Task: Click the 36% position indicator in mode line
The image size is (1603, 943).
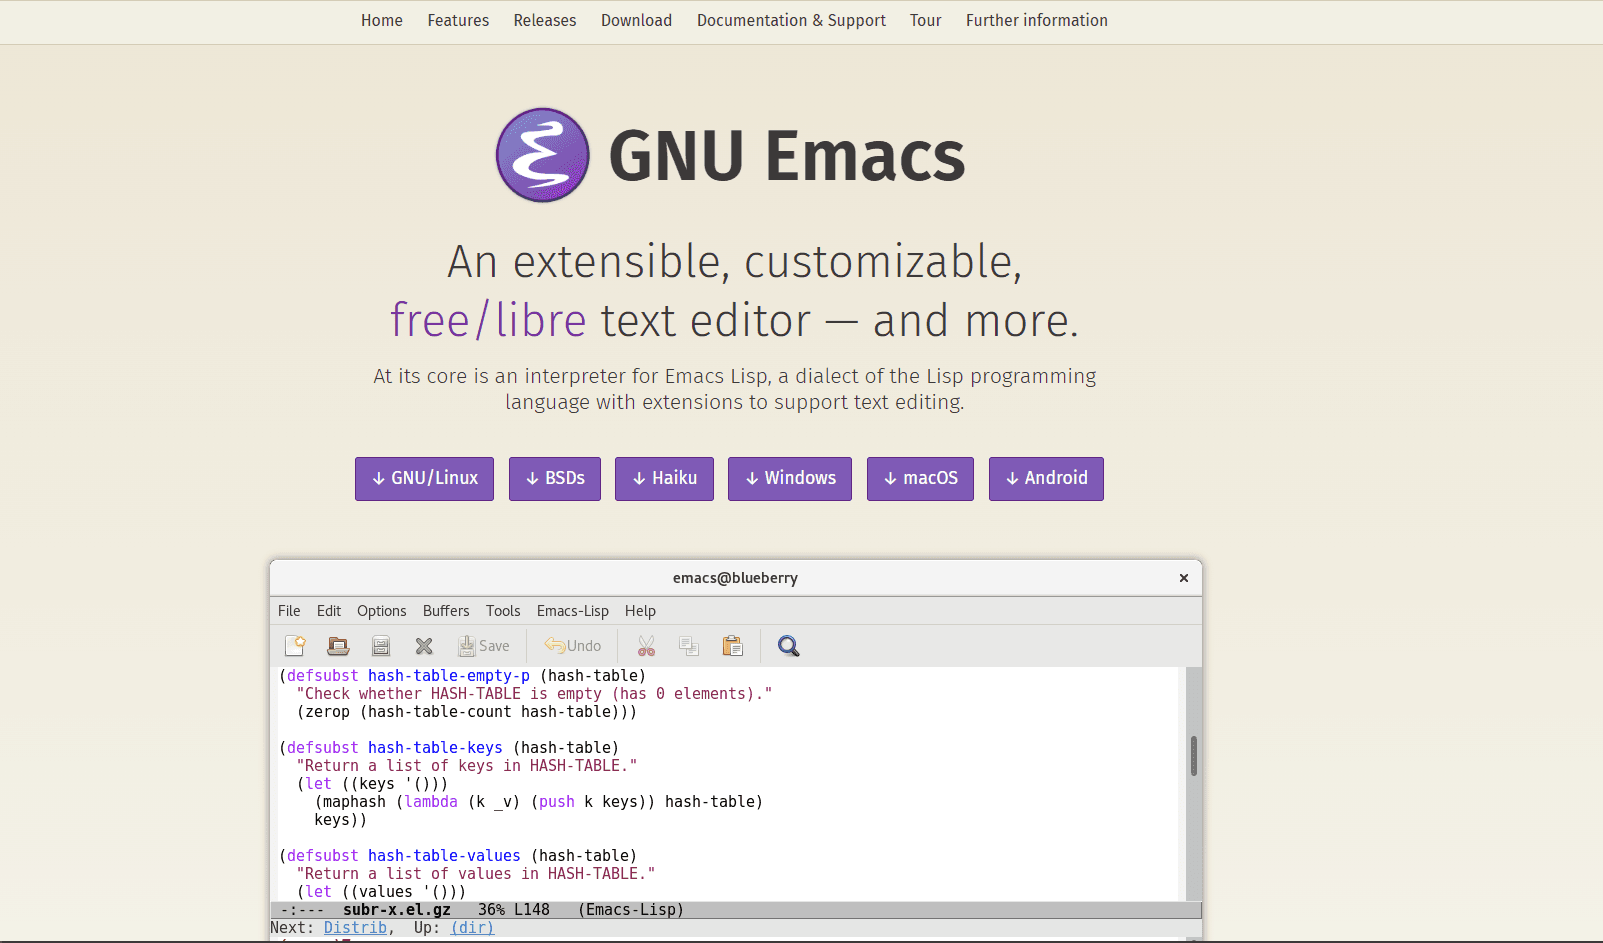Action: (x=491, y=910)
